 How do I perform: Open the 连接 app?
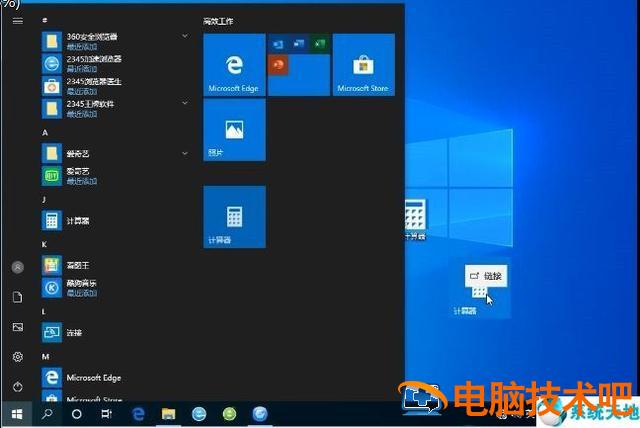click(x=116, y=333)
